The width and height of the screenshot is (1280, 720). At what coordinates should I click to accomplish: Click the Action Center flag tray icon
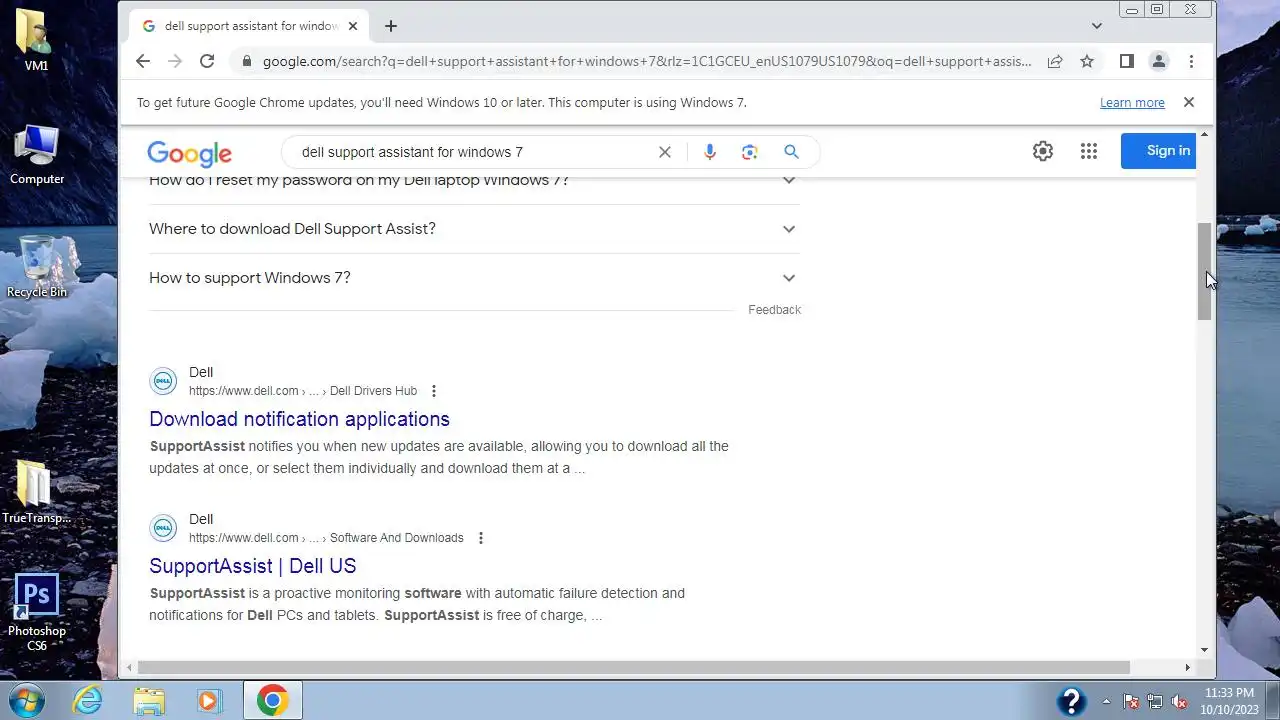coord(1131,701)
